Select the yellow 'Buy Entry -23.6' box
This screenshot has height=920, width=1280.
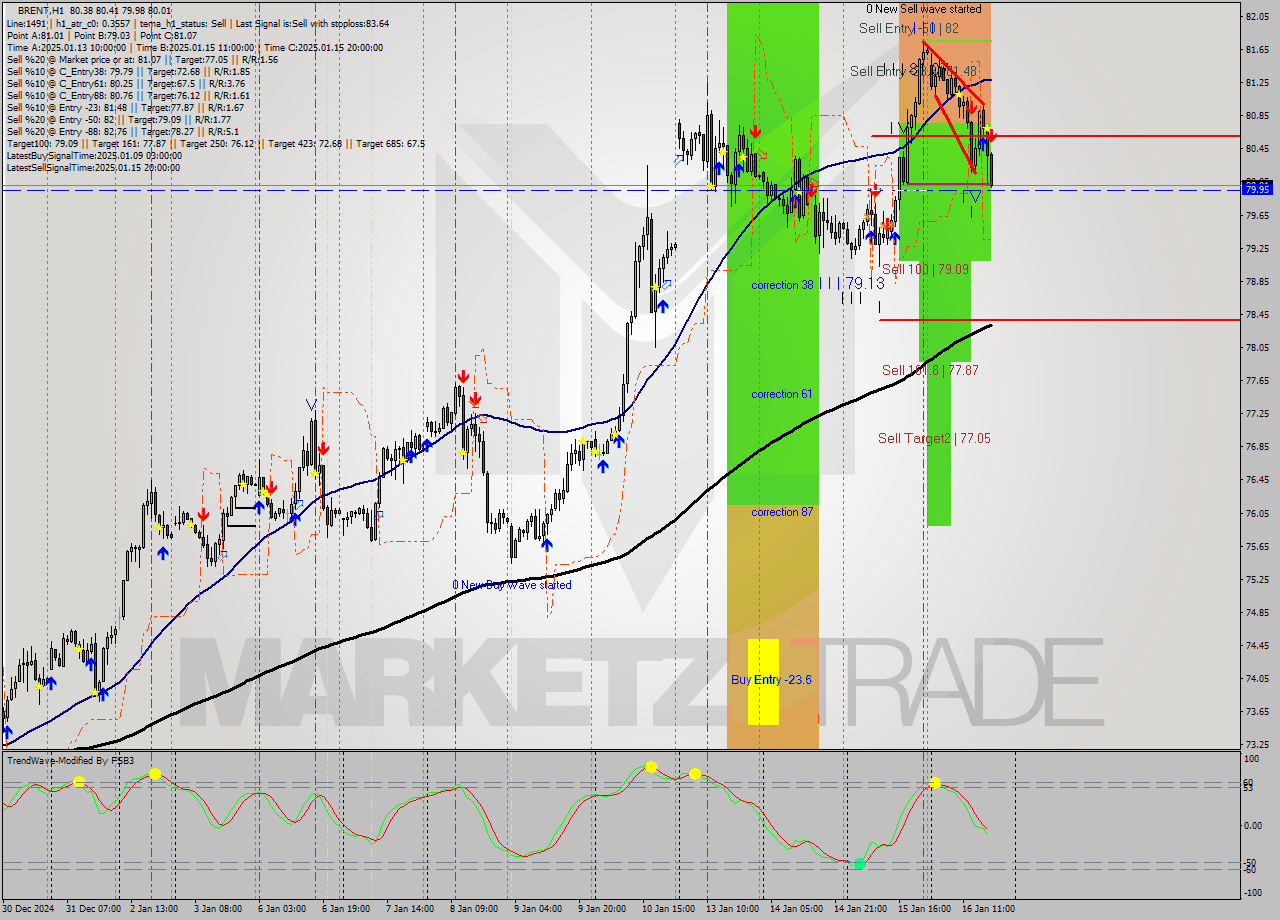point(763,681)
